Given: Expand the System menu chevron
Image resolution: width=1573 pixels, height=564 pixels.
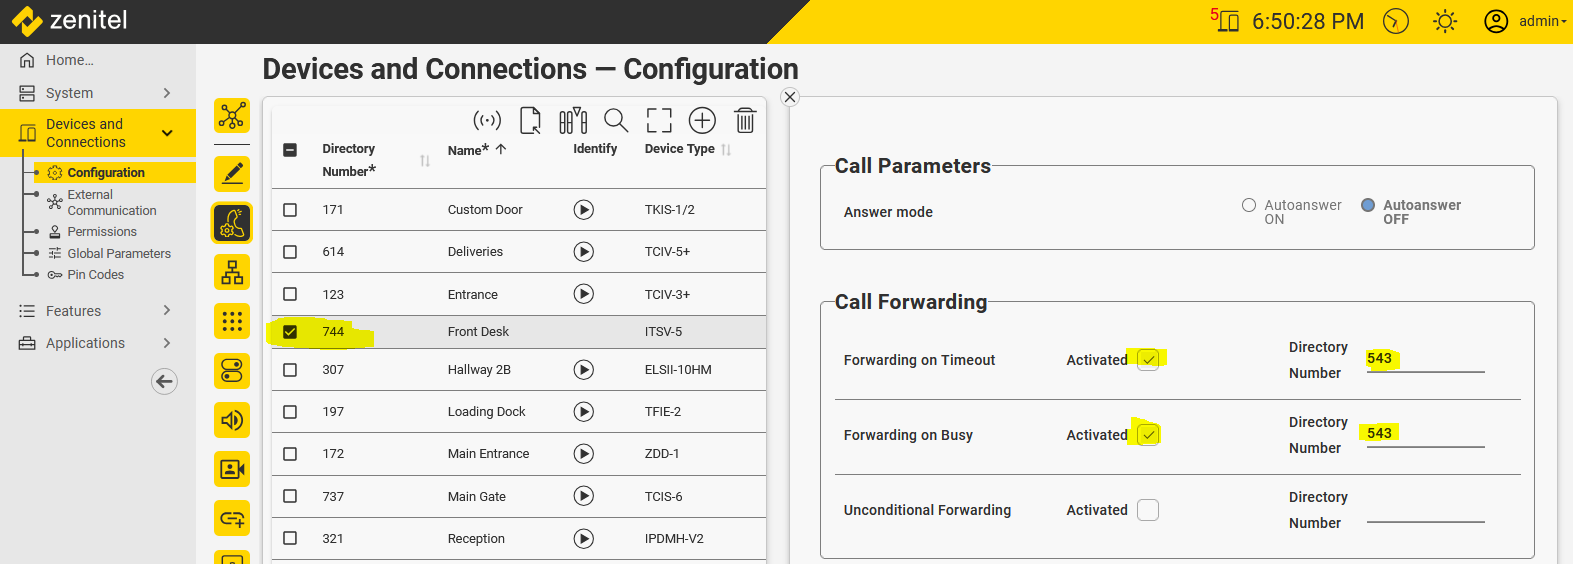Looking at the screenshot, I should 167,93.
